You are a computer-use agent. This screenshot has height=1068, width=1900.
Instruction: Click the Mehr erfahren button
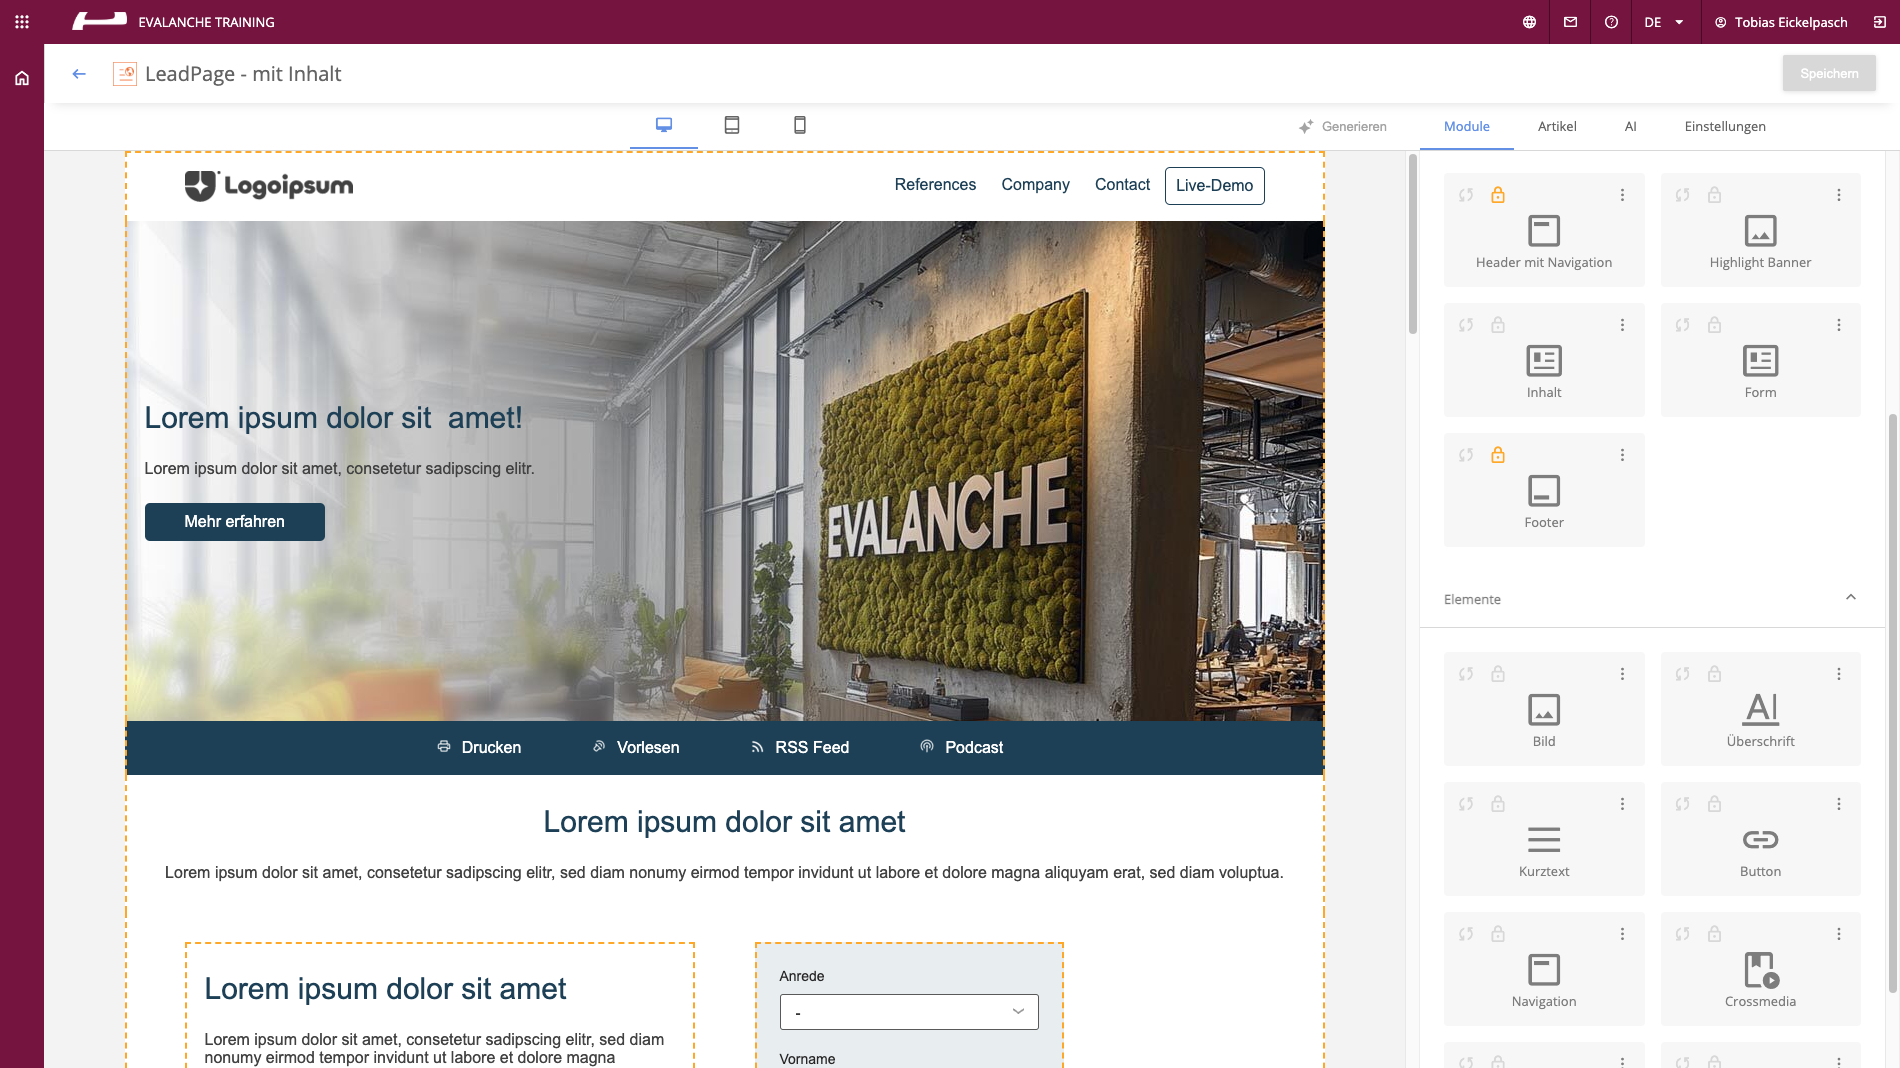click(x=235, y=522)
